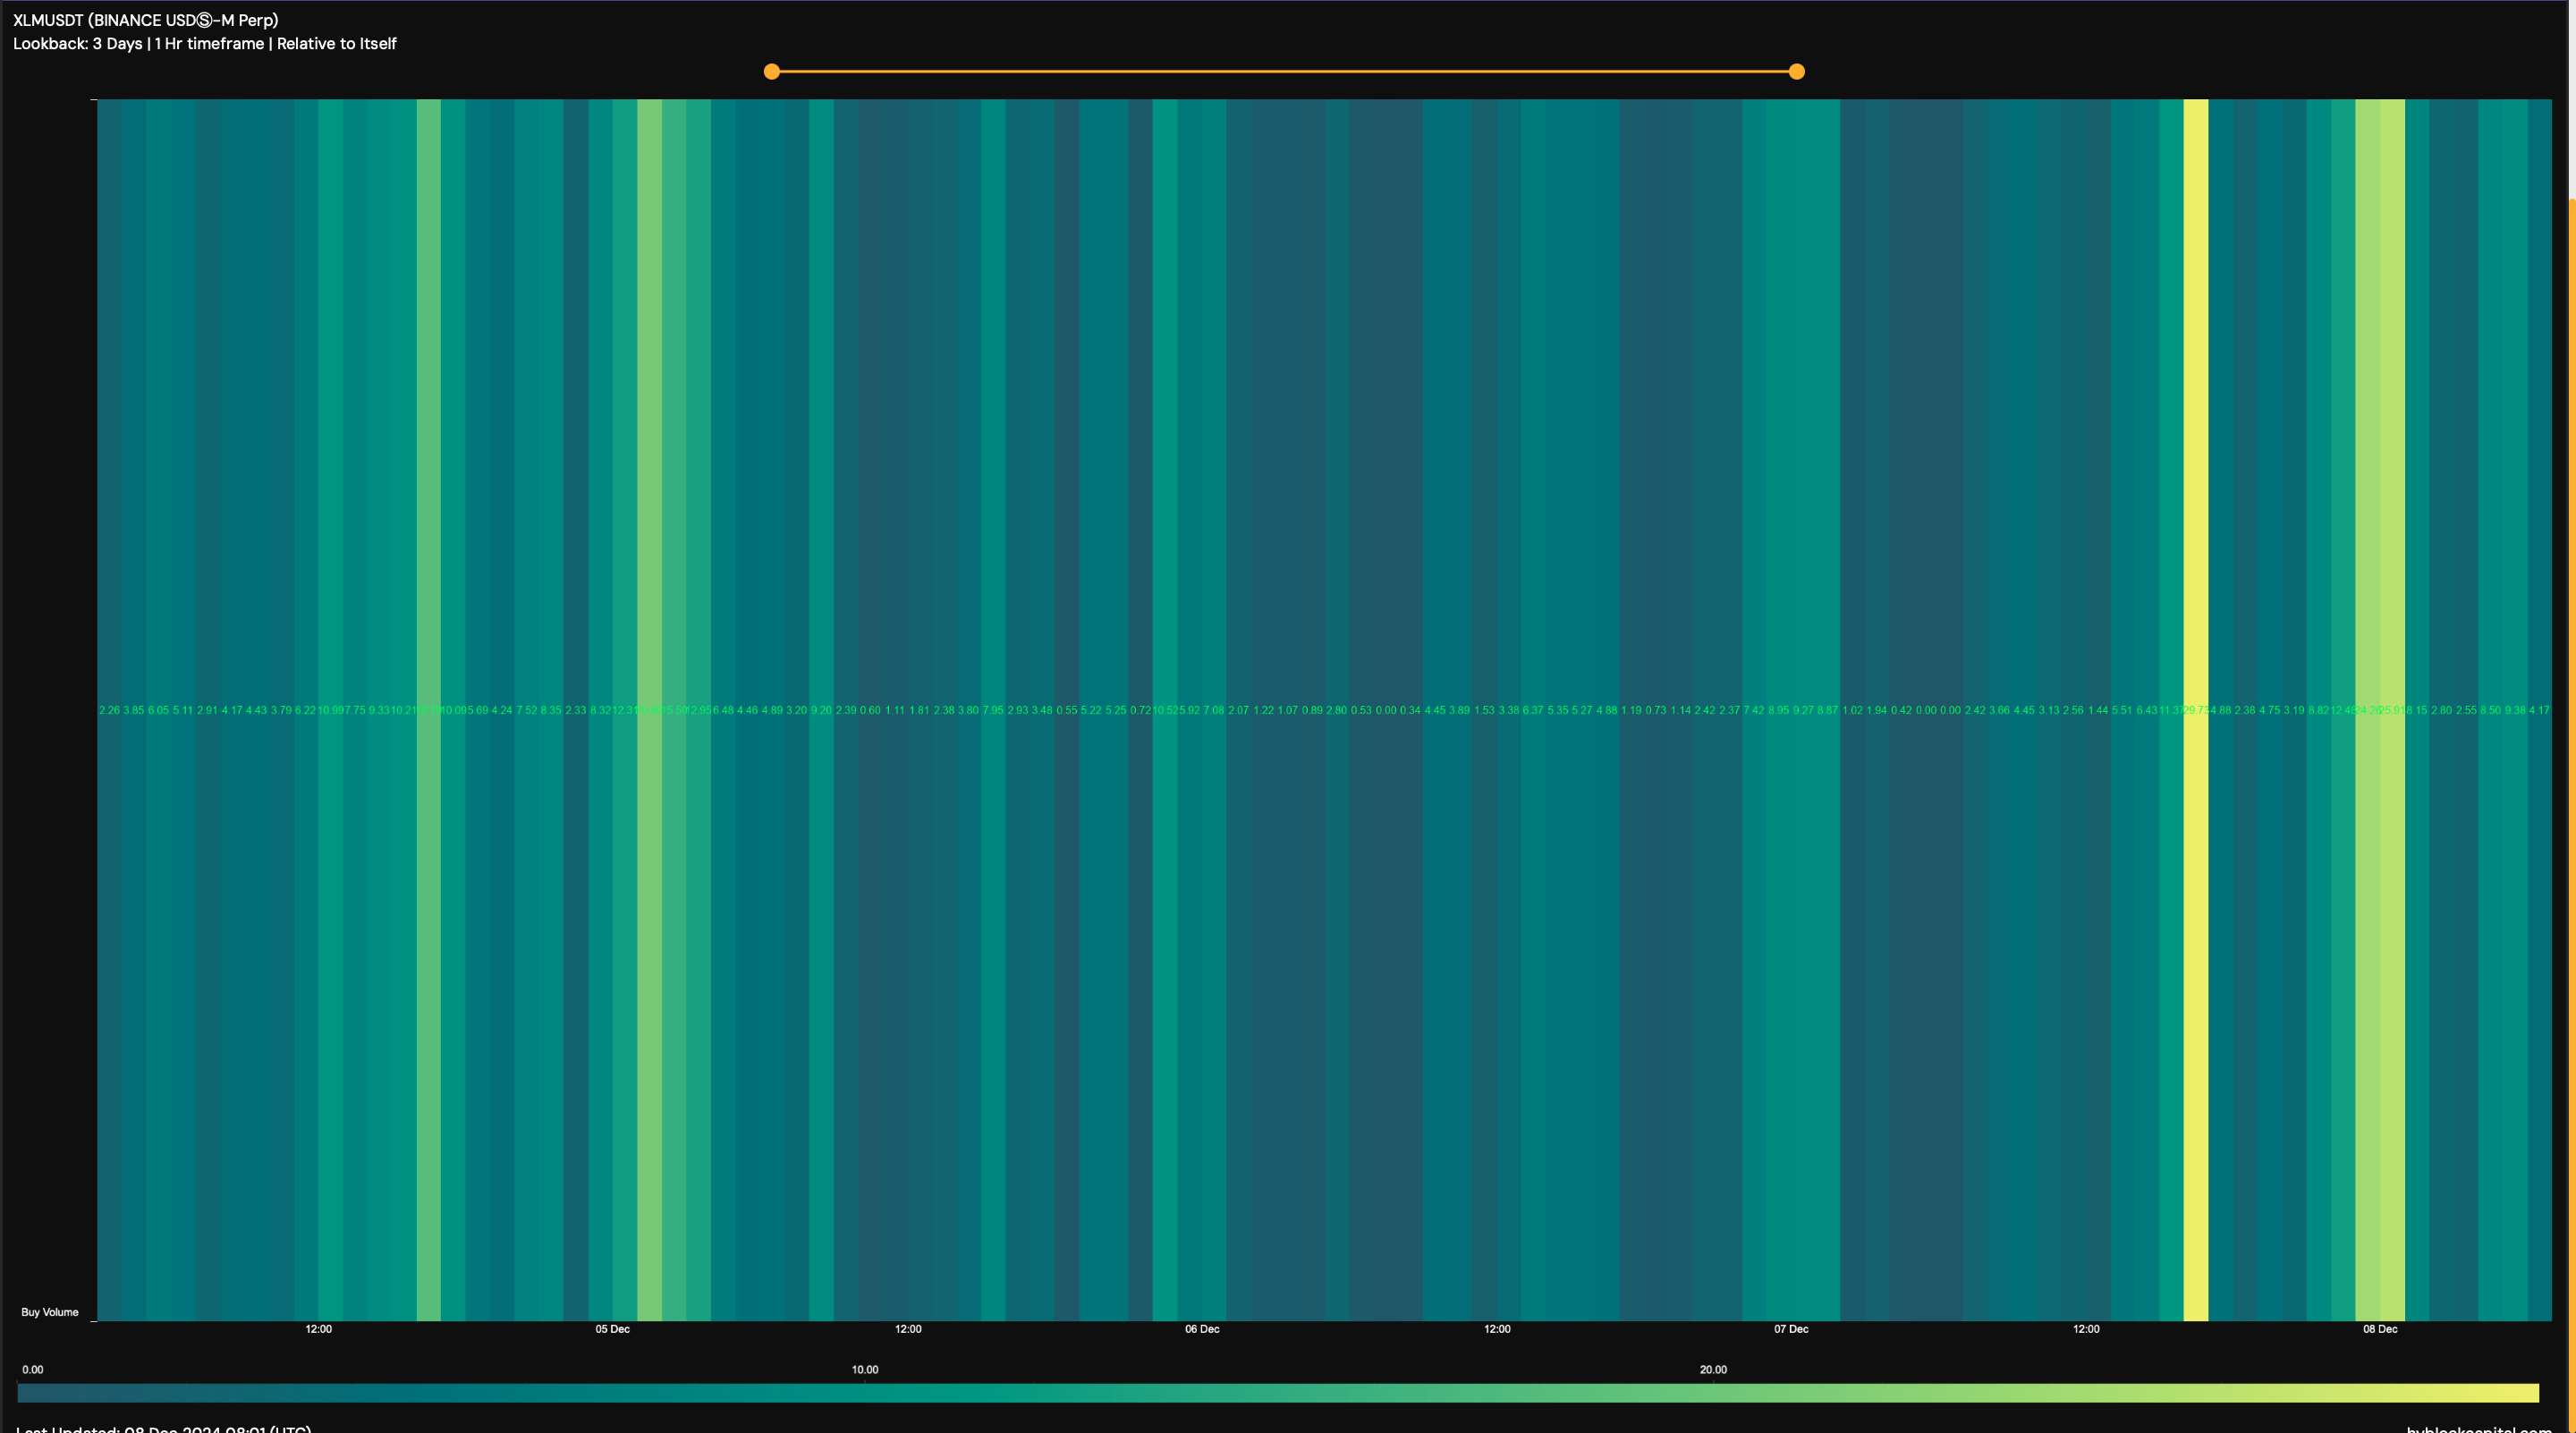
Task: Click the orange vertical scrollbar on the right
Action: coord(2571,815)
